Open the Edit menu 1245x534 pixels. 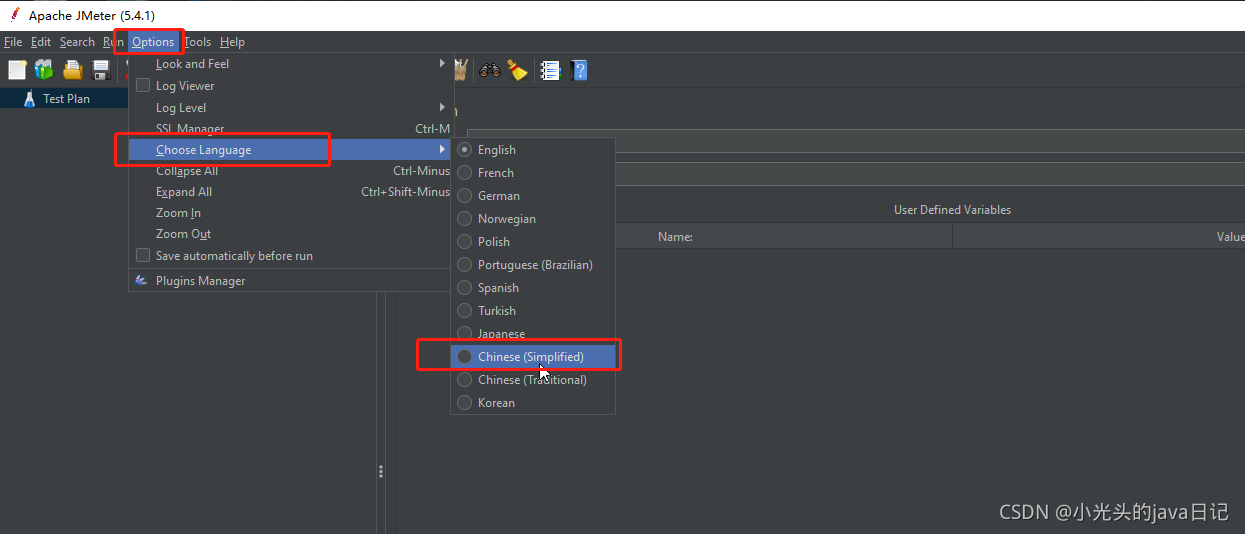[x=41, y=42]
